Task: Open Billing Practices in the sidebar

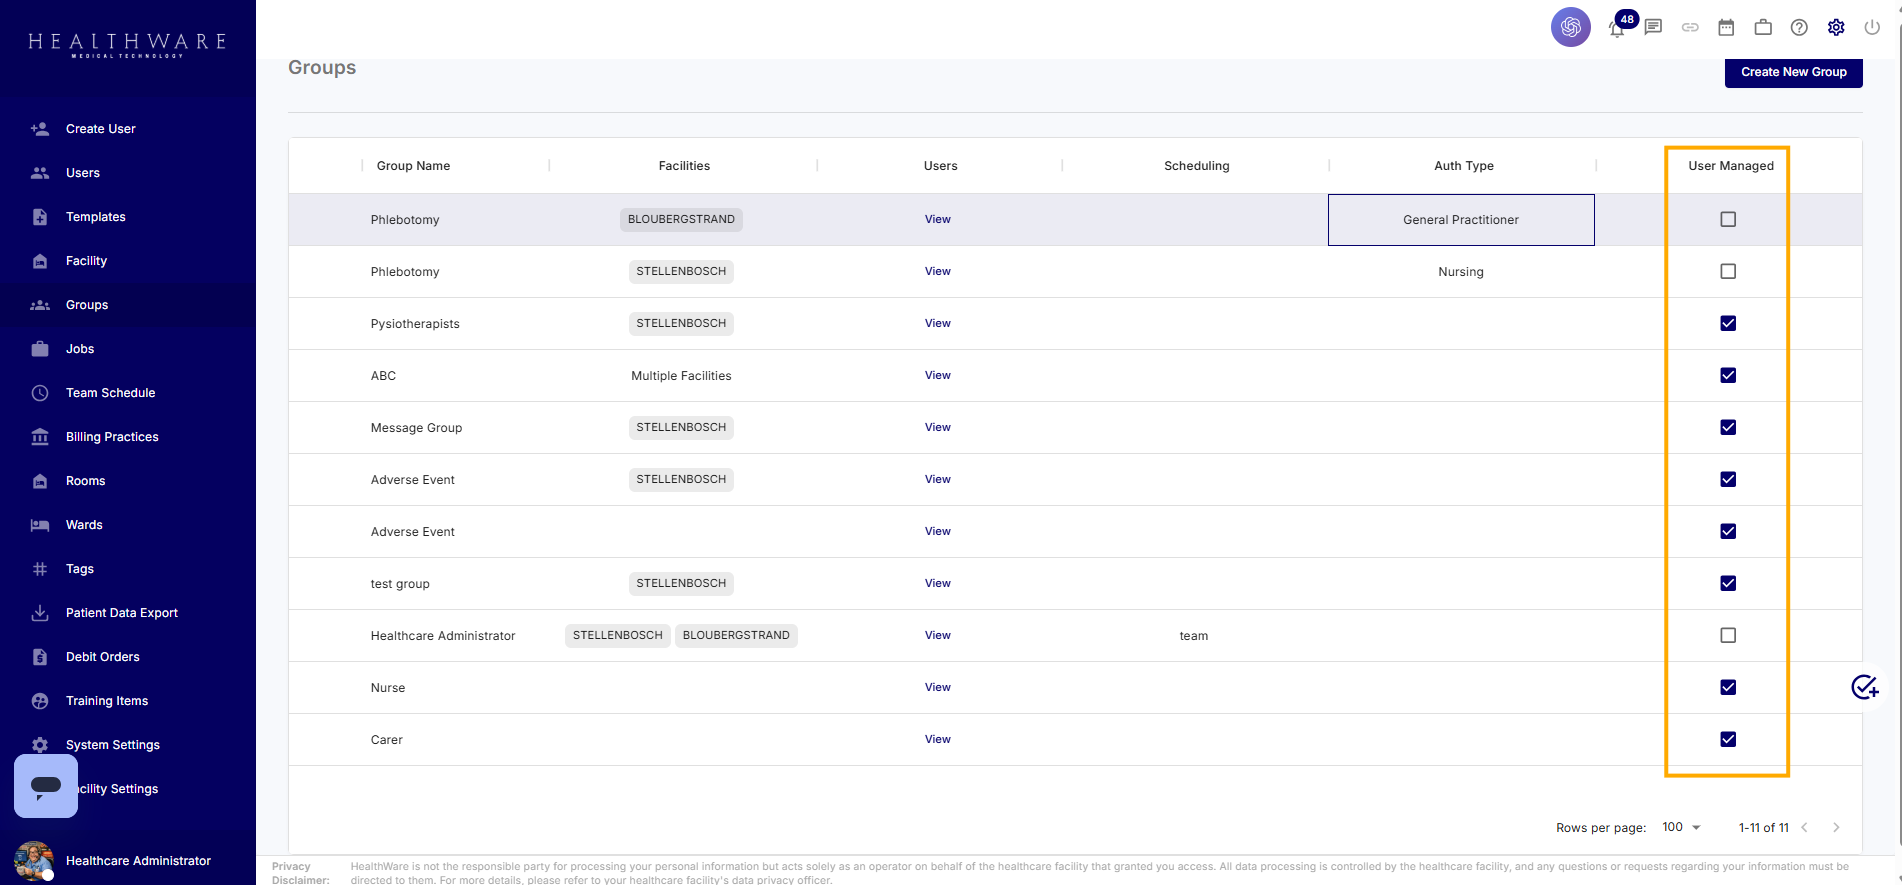Action: 112,437
